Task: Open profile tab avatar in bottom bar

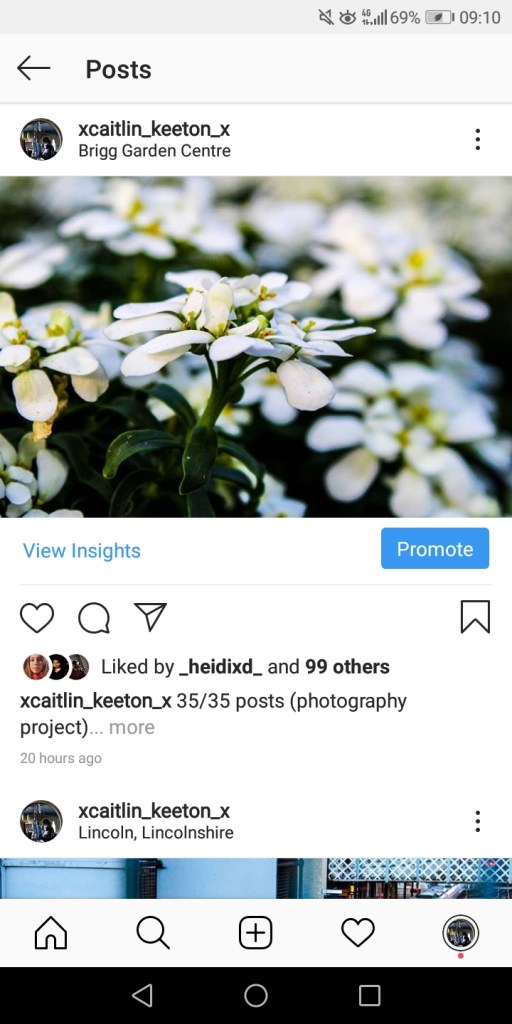Action: (x=460, y=933)
